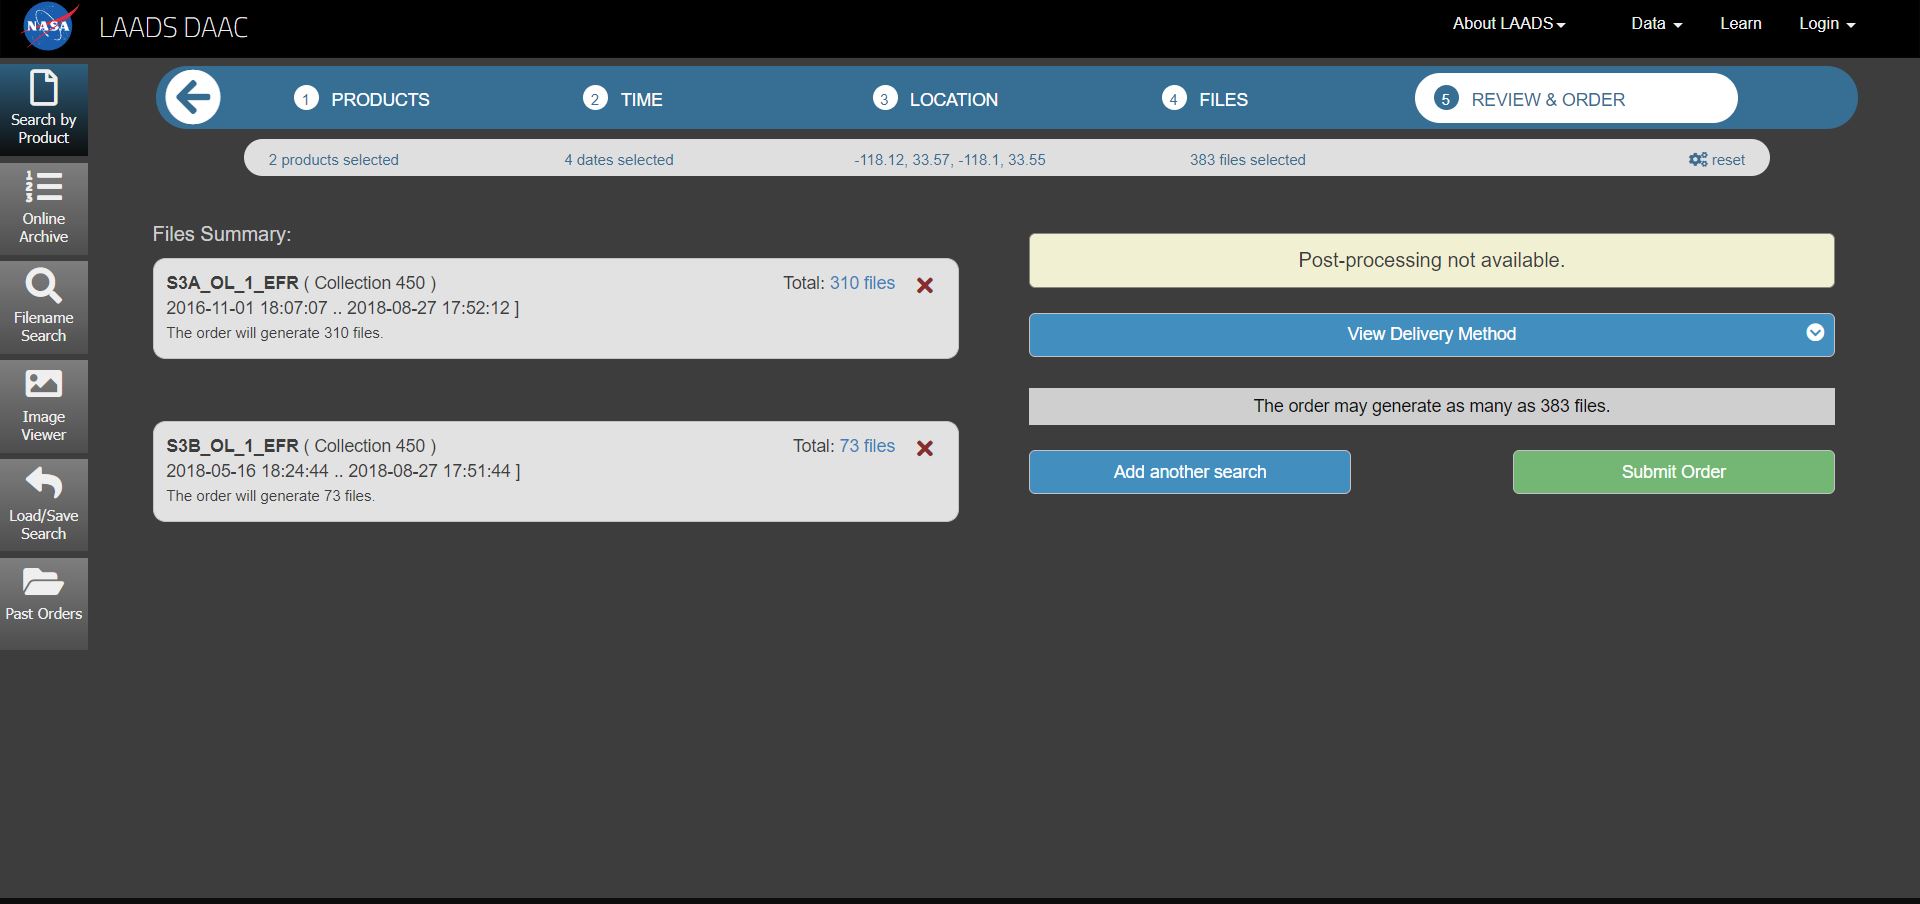Click the 4 dates selected link
This screenshot has width=1920, height=904.
point(619,160)
